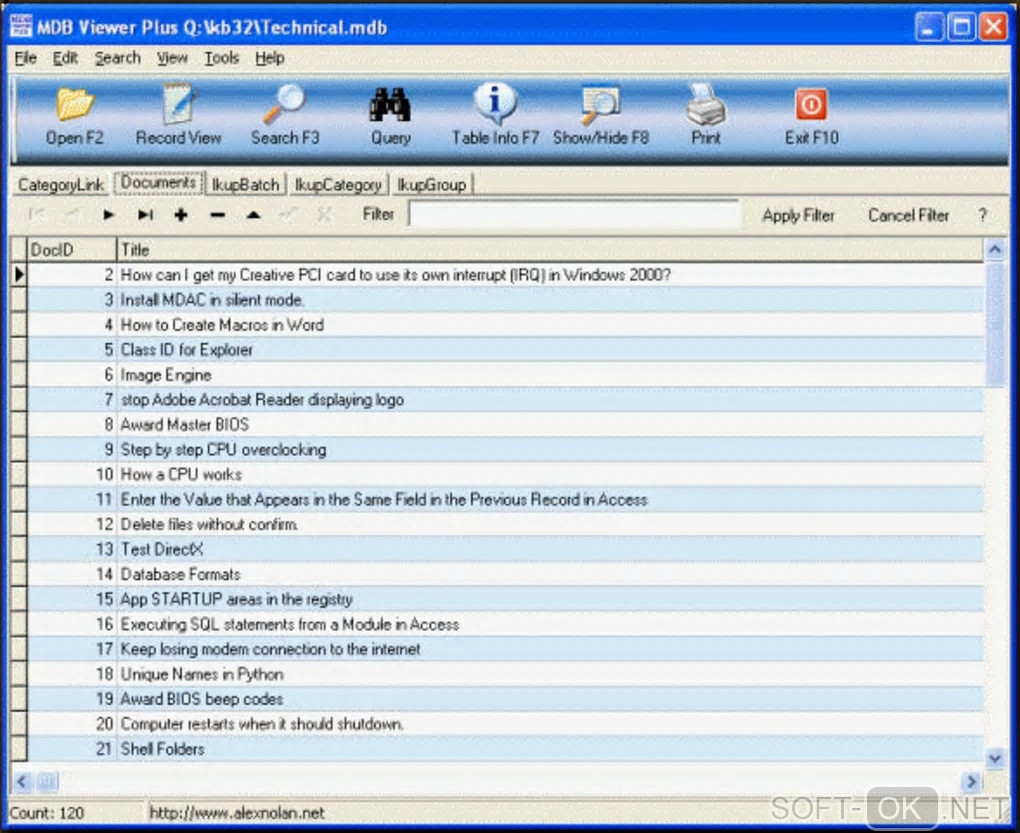Select 'Step by step CPU overclocking'
The image size is (1020, 833).
505,449
